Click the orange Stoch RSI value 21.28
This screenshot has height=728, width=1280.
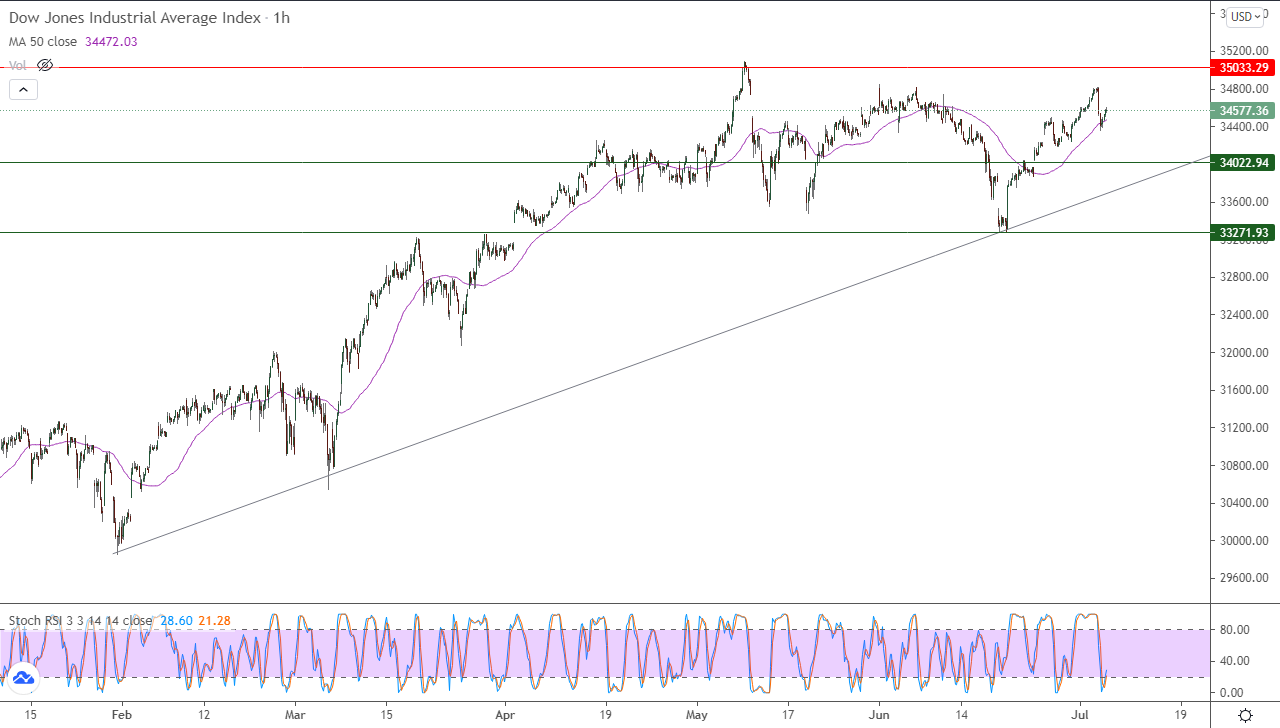coord(214,621)
